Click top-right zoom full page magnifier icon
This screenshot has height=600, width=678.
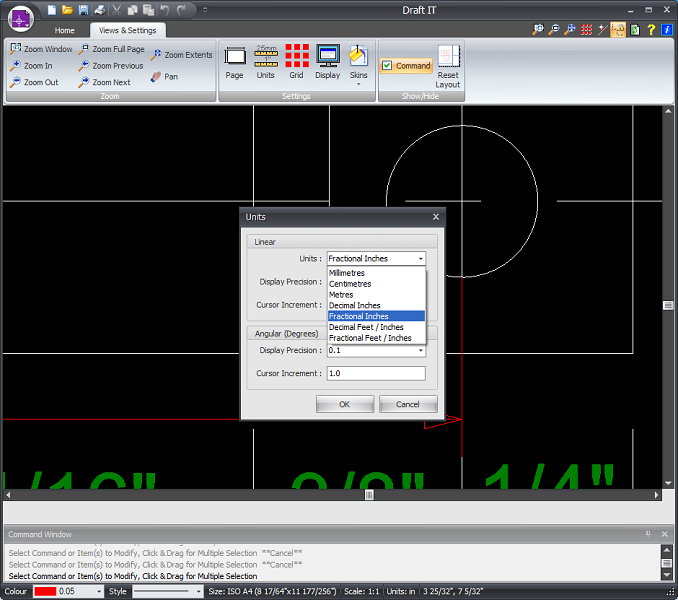tap(553, 29)
